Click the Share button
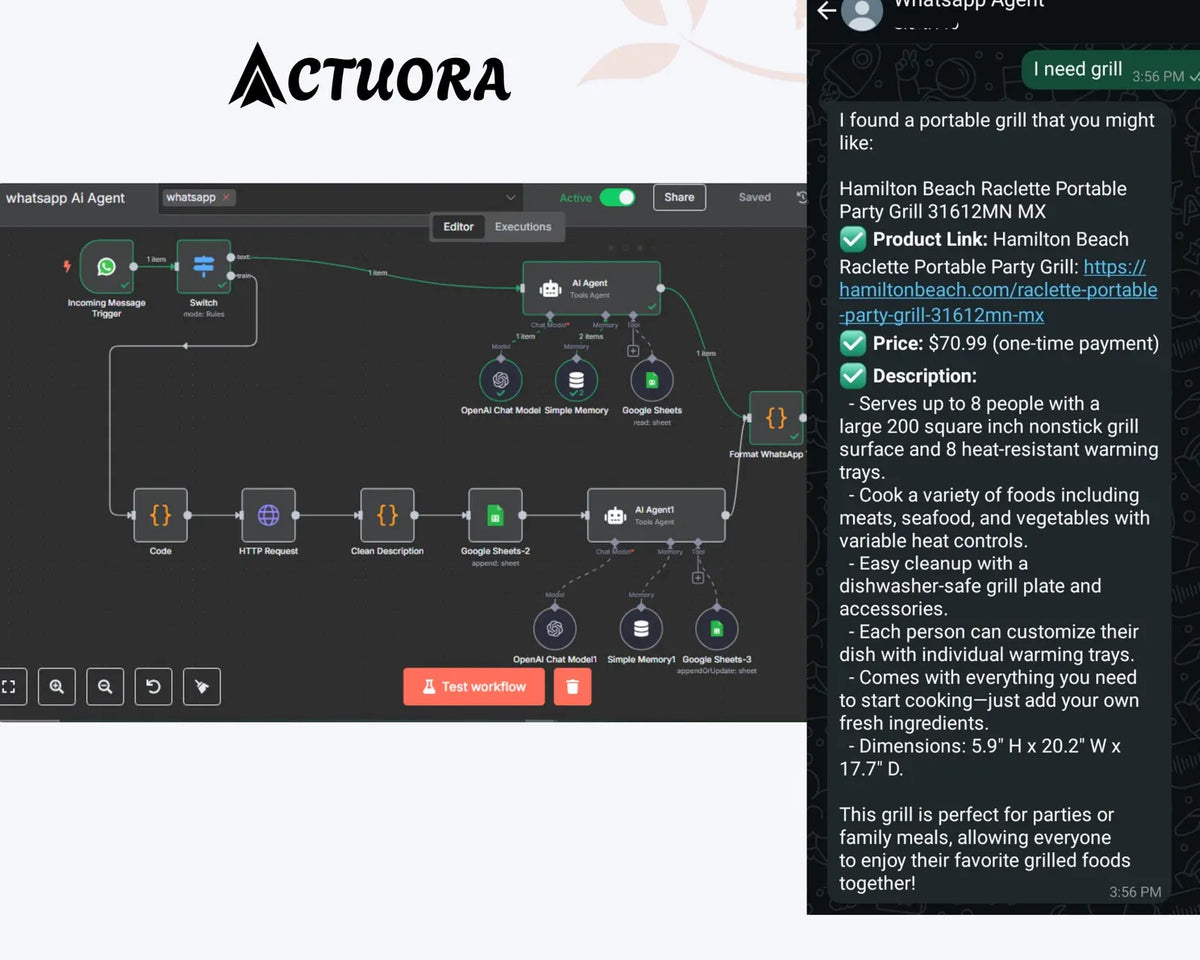Viewport: 1200px width, 960px height. tap(679, 197)
